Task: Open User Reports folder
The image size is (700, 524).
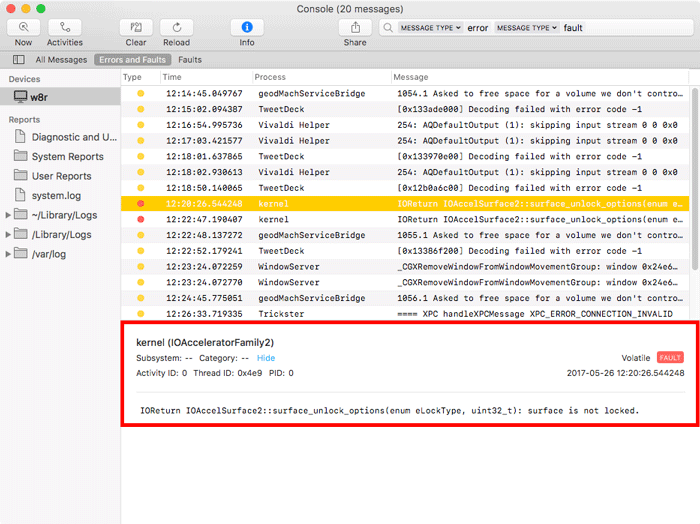Action: [x=53, y=176]
